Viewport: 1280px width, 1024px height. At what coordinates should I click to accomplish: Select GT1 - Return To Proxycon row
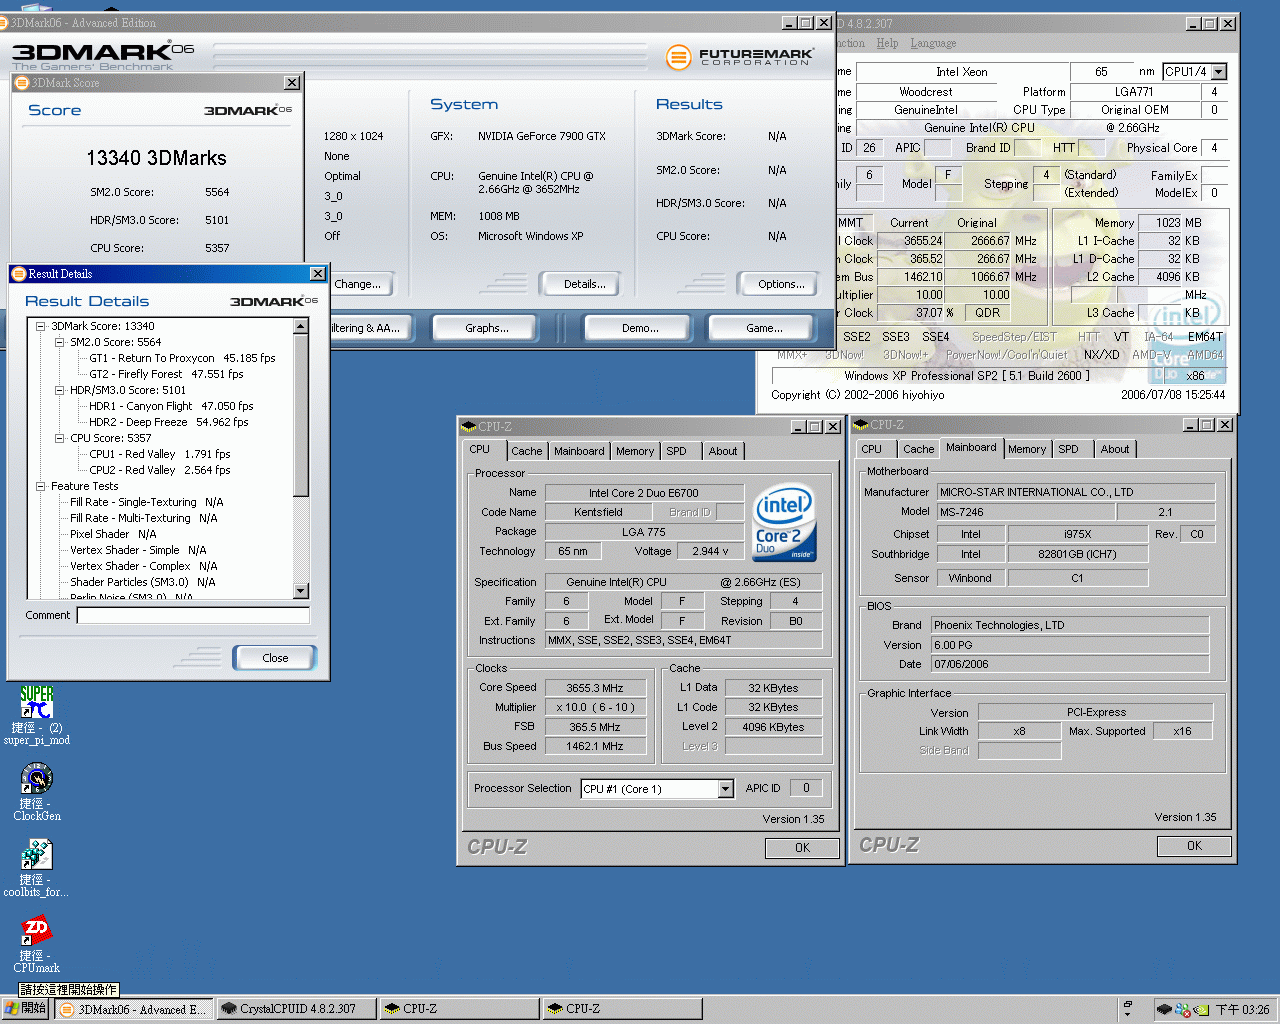182,358
